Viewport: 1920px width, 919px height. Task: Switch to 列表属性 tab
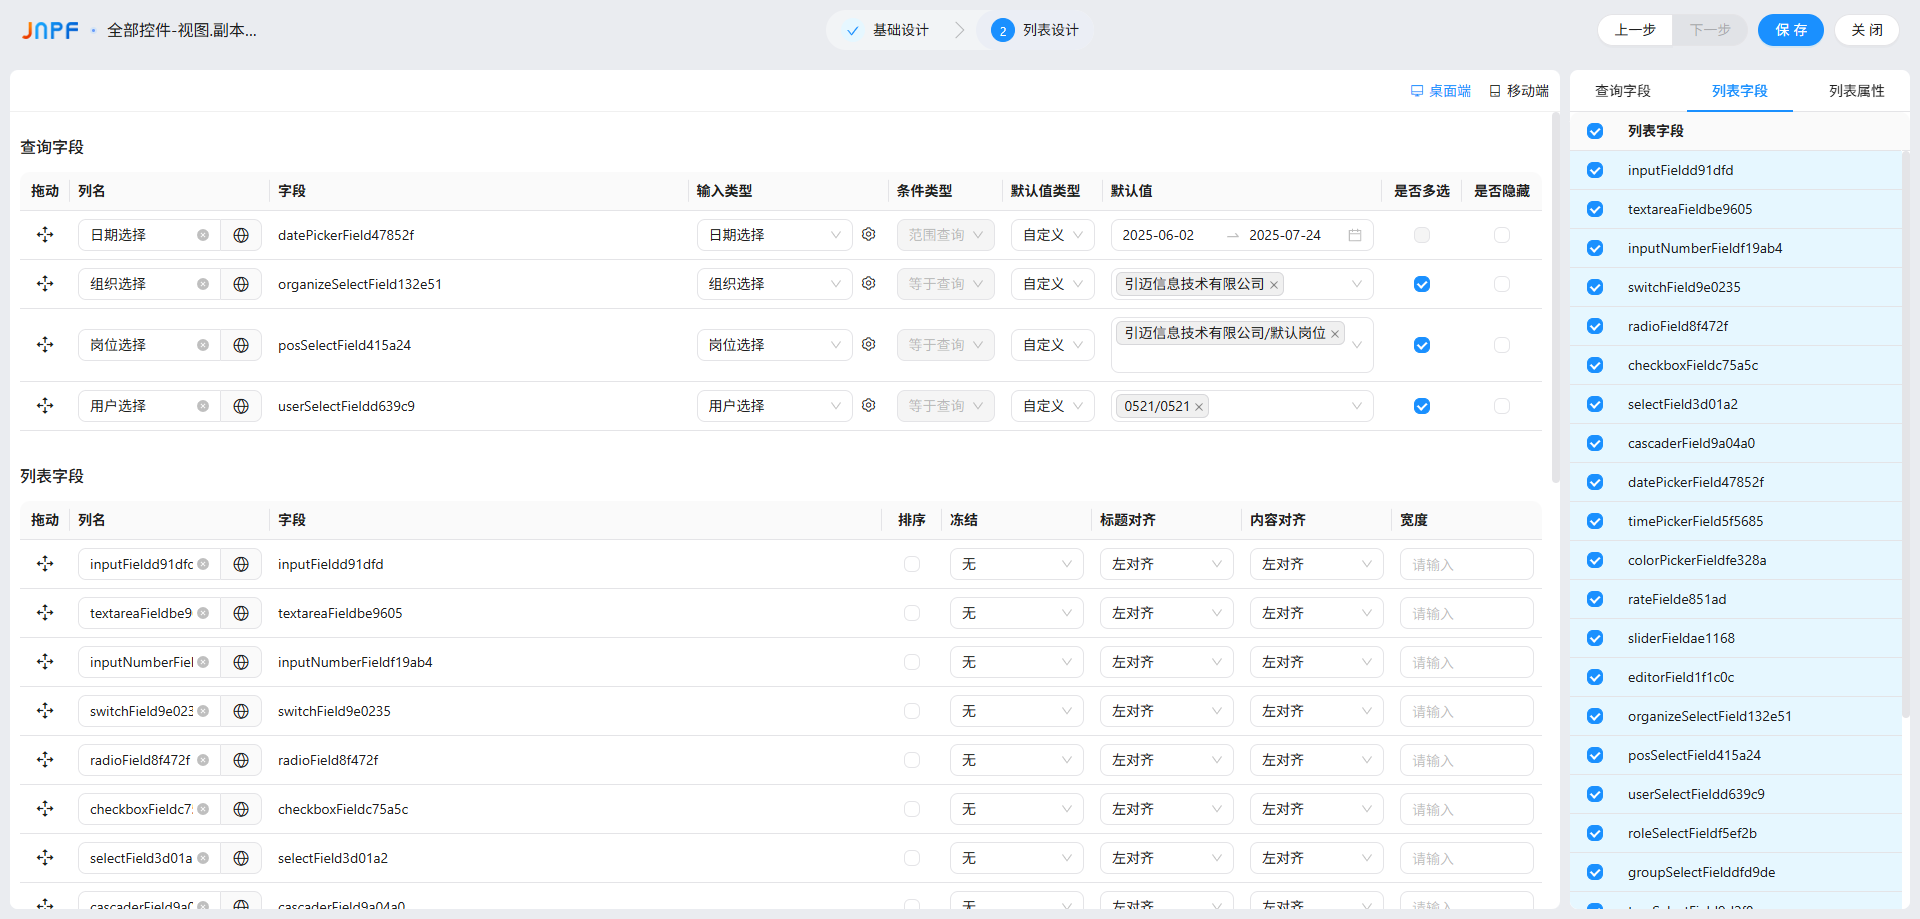point(1856,91)
